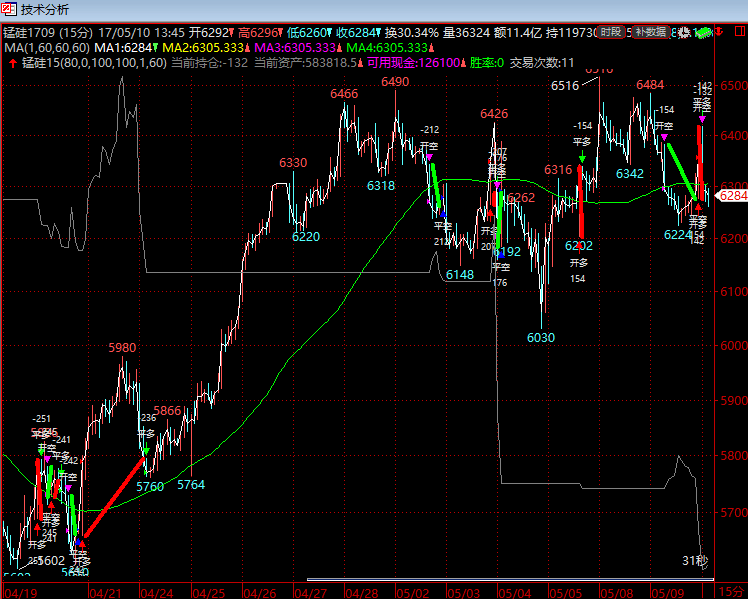Click the green chip icon in header
This screenshot has height=599, width=748.
(x=704, y=33)
